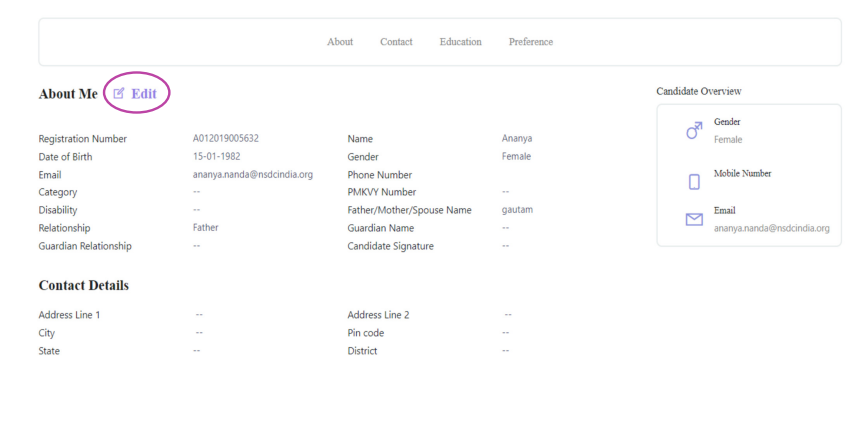Click the name value Ananya
Viewport: 858px width, 442px height.
tap(518, 139)
